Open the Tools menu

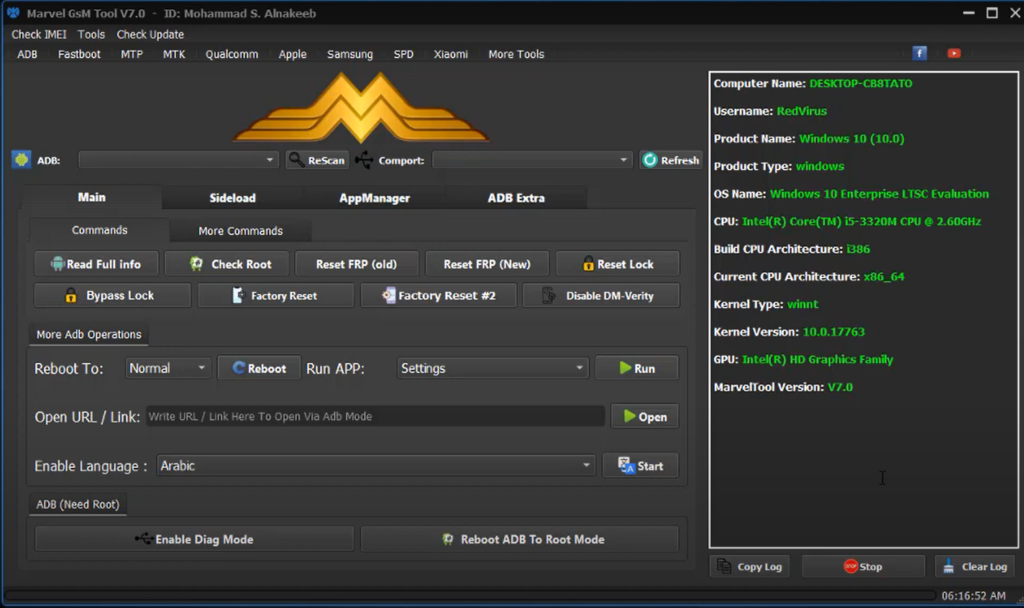click(x=91, y=35)
